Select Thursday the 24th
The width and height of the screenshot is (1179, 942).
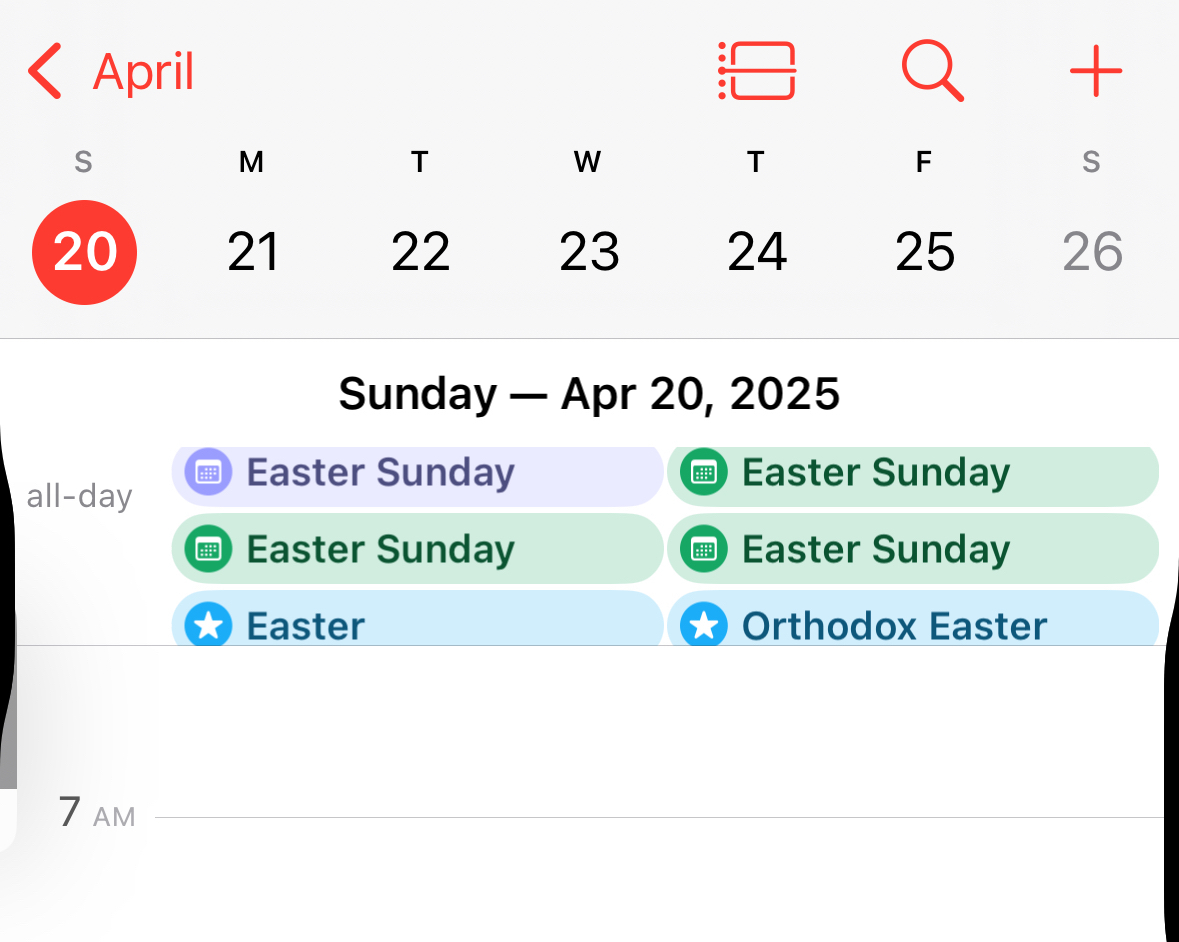coord(757,252)
